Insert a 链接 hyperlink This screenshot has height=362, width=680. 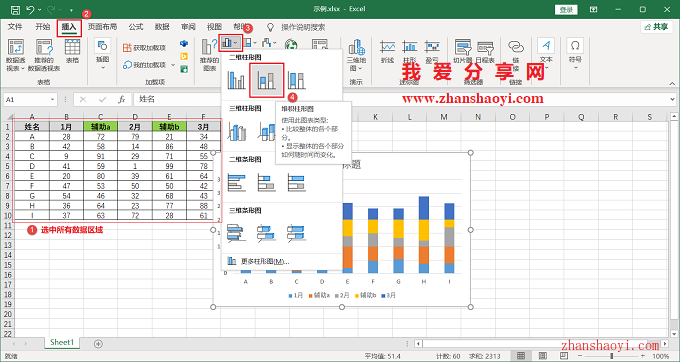pyautogui.click(x=516, y=54)
